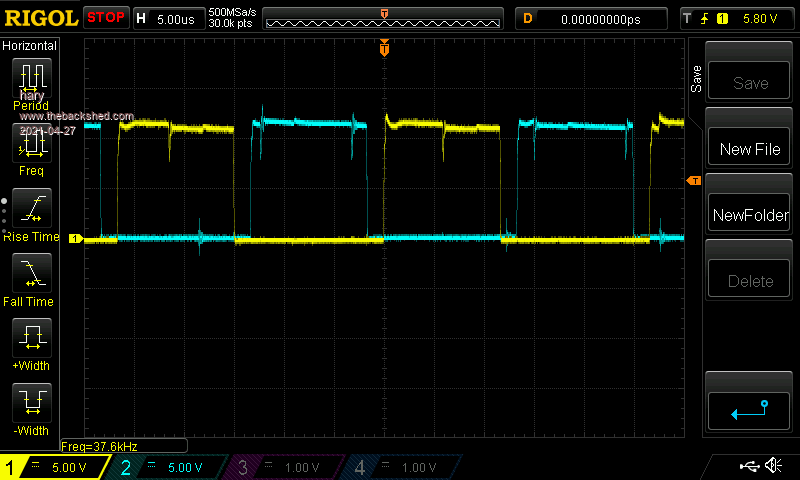The image size is (800, 480).
Task: Enable channel 4 at 1.00 V
Action: tap(400, 467)
